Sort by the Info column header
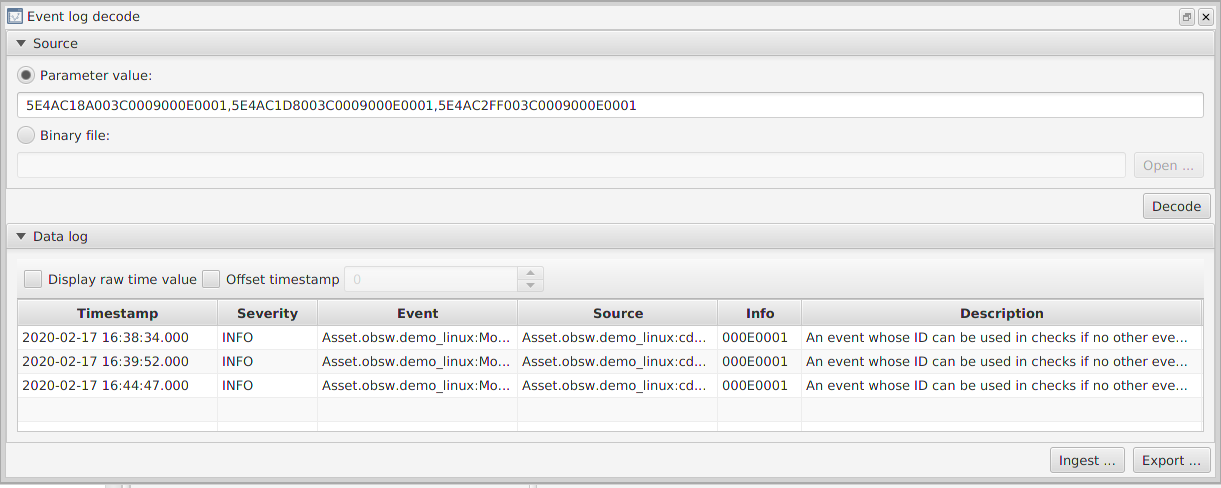The width and height of the screenshot is (1221, 488). coord(759,313)
